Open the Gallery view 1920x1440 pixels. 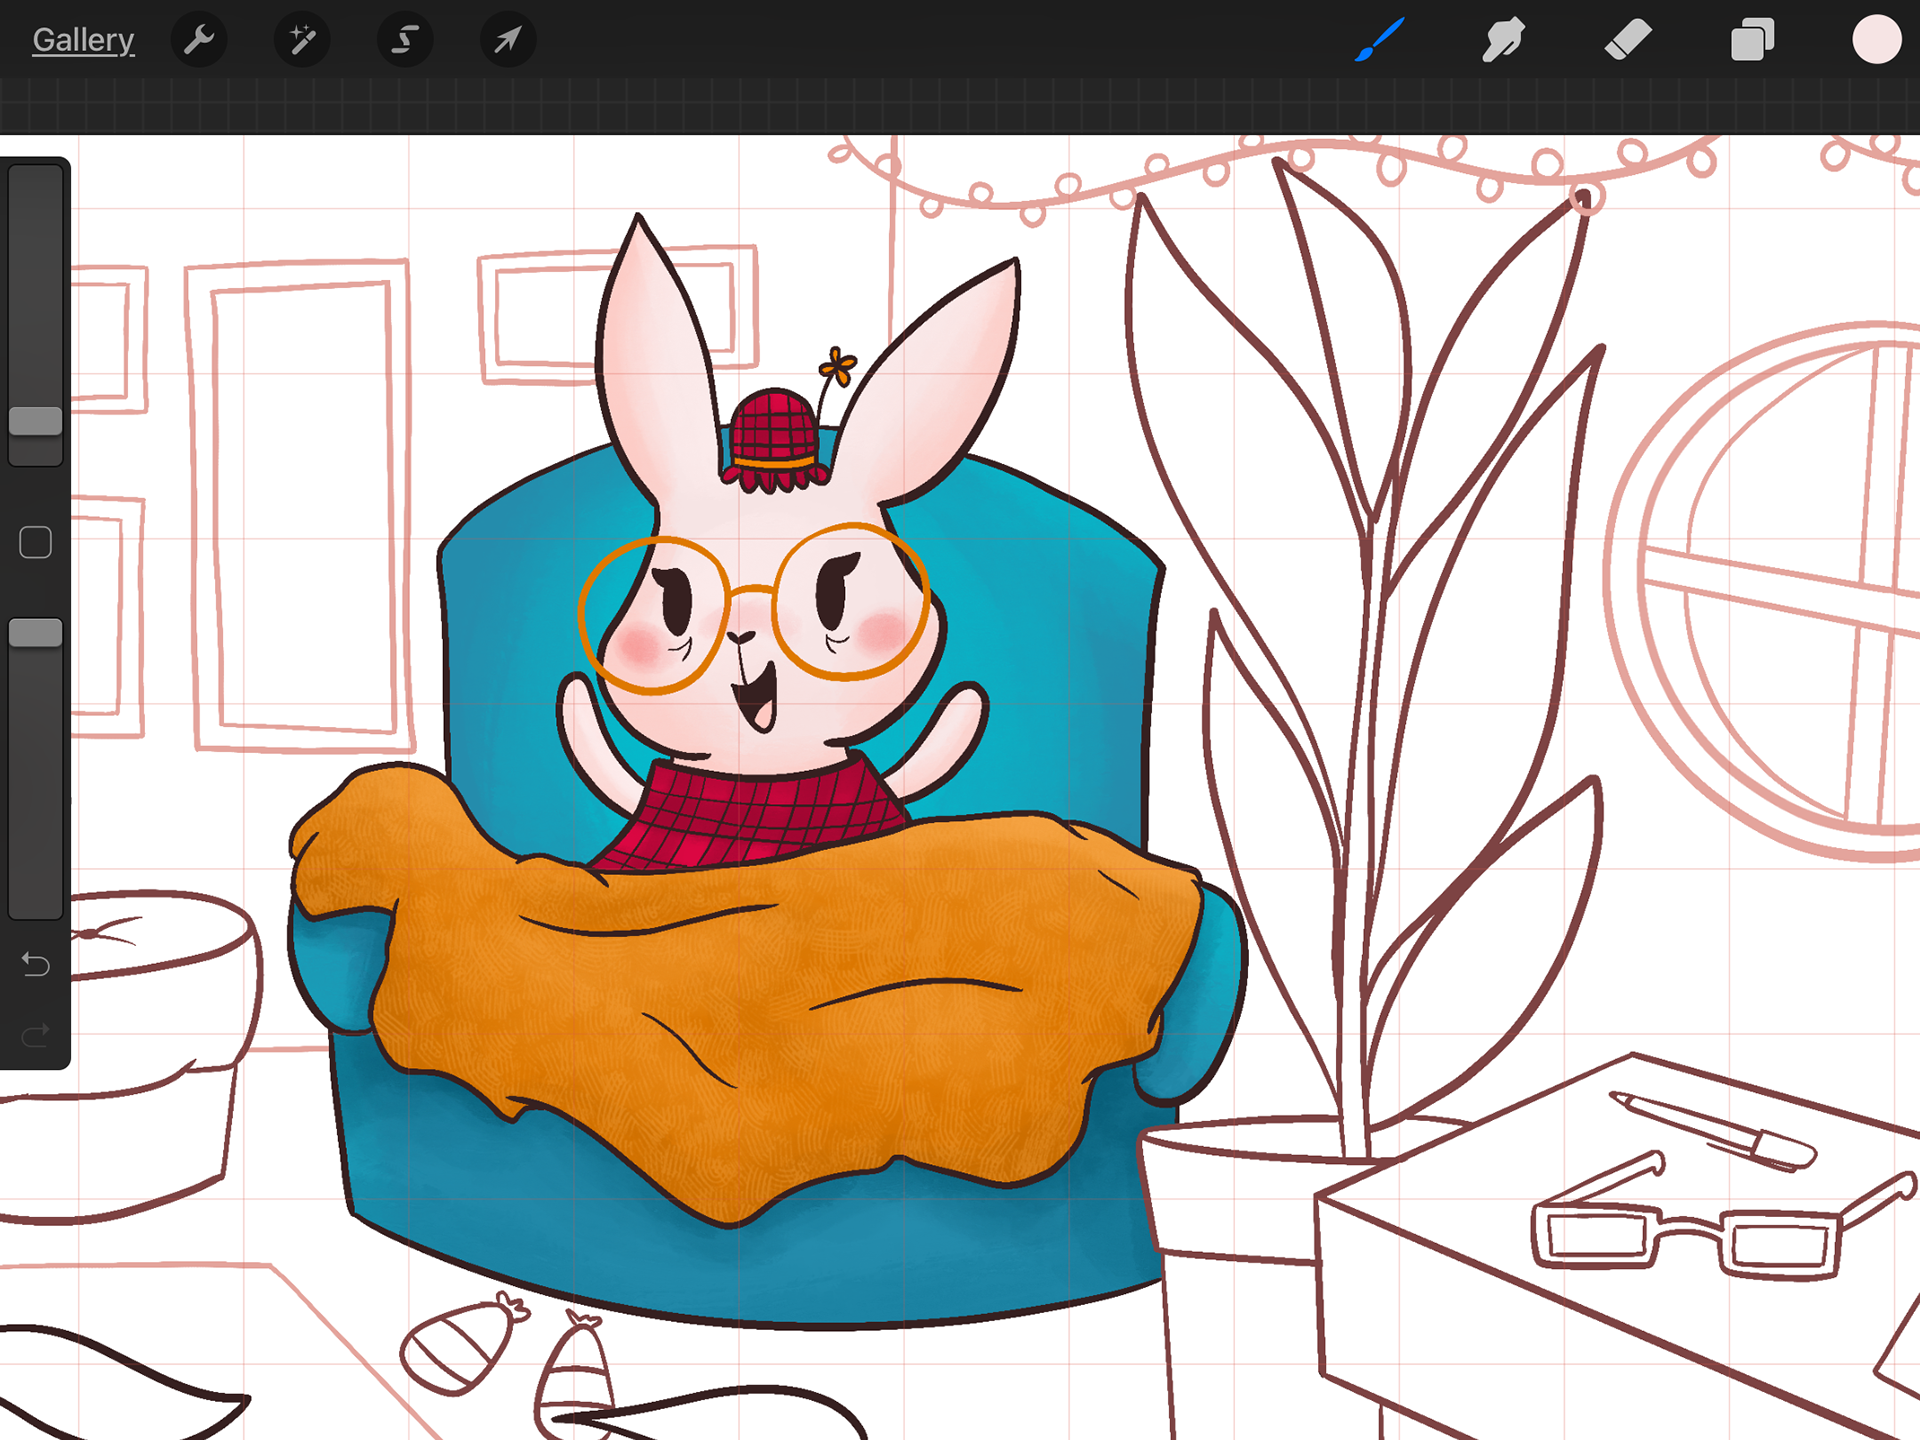[83, 40]
